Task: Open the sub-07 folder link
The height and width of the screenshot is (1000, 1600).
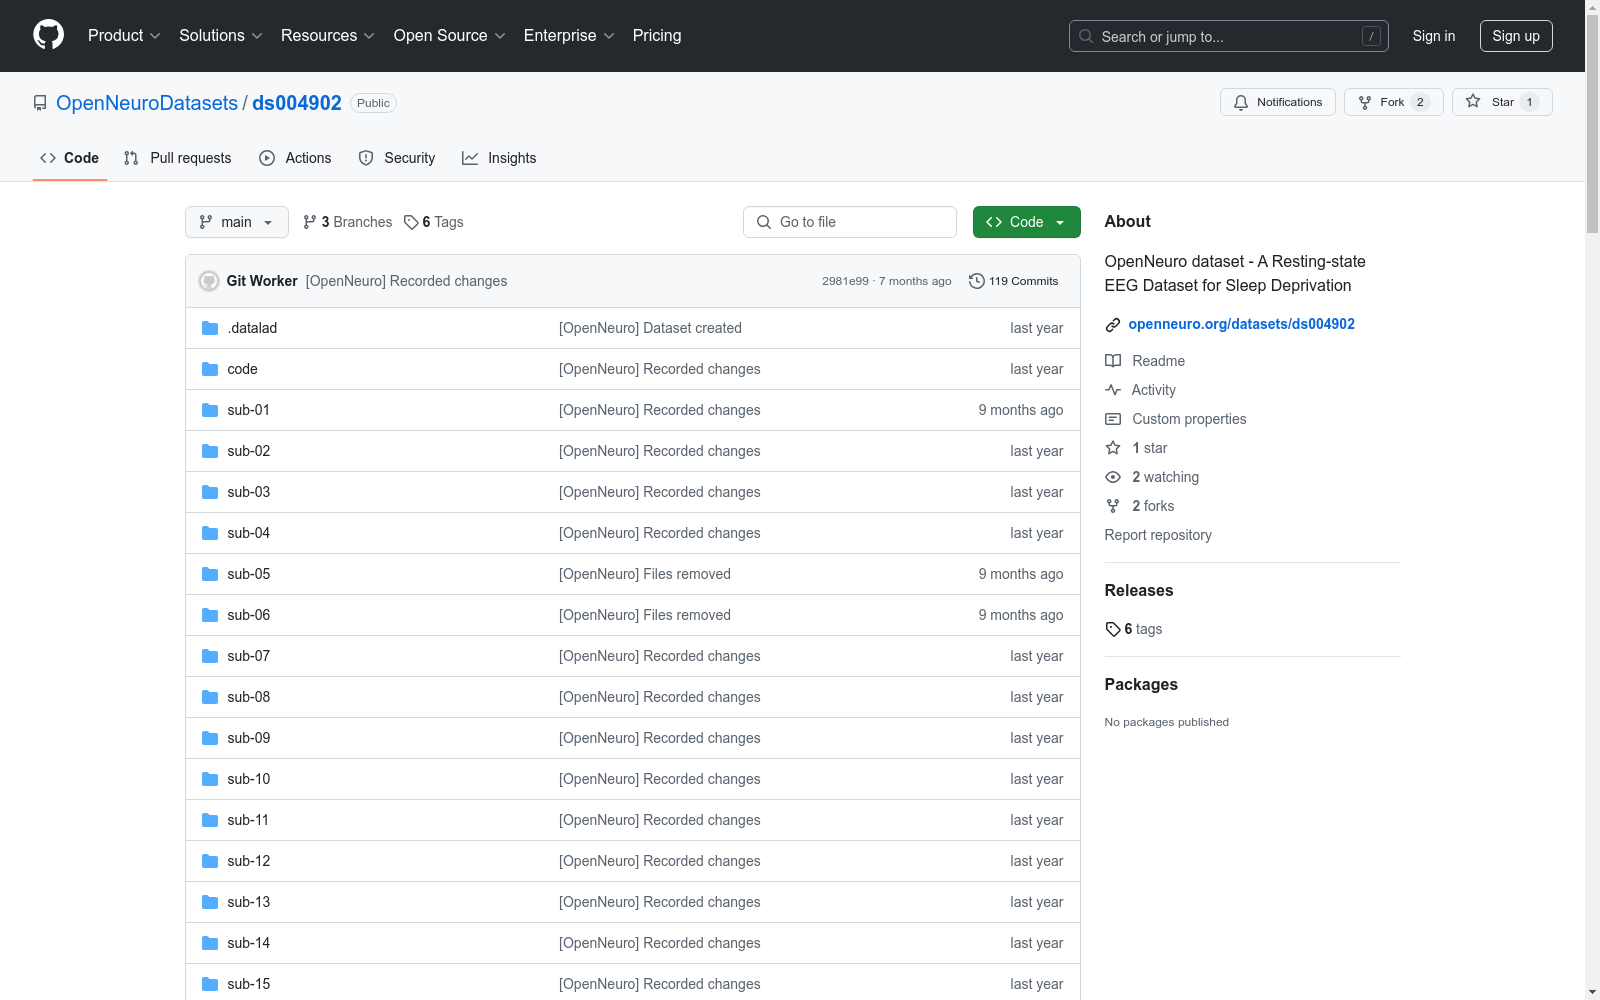Action: (249, 656)
